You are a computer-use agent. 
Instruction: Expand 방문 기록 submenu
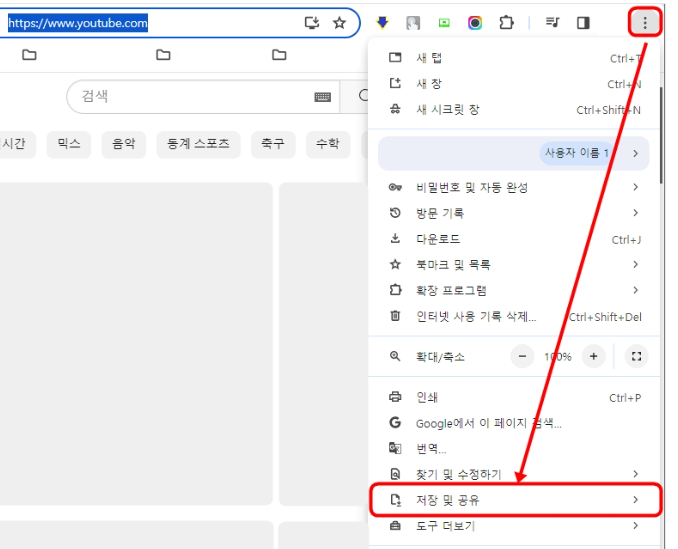pyautogui.click(x=514, y=213)
